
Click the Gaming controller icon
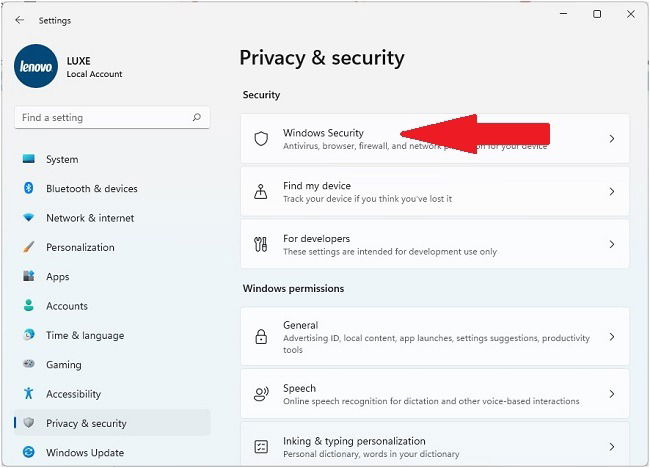[28, 365]
